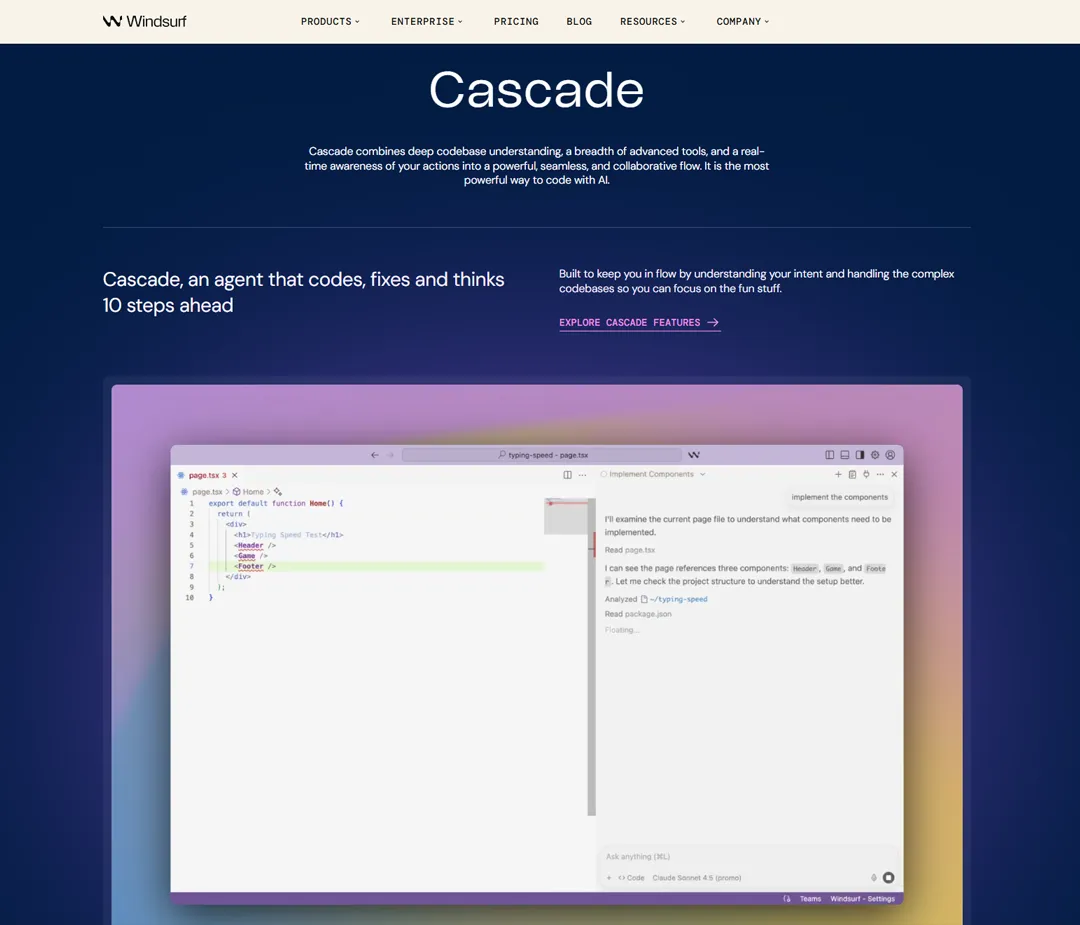The height and width of the screenshot is (925, 1080).
Task: Click the 'implement the components' message bubble
Action: tap(840, 497)
